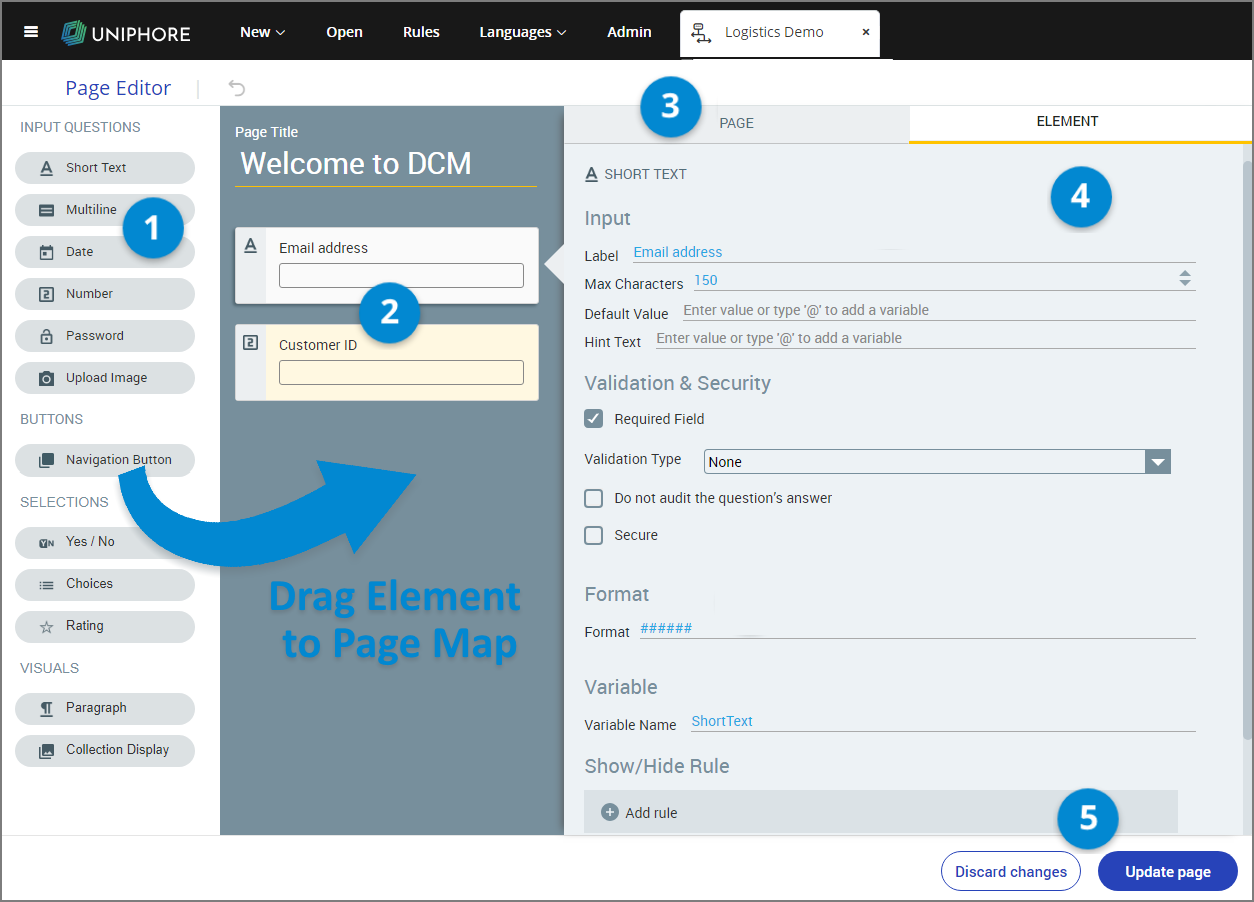Image resolution: width=1254 pixels, height=902 pixels.
Task: Select the Choices element button
Action: click(105, 584)
